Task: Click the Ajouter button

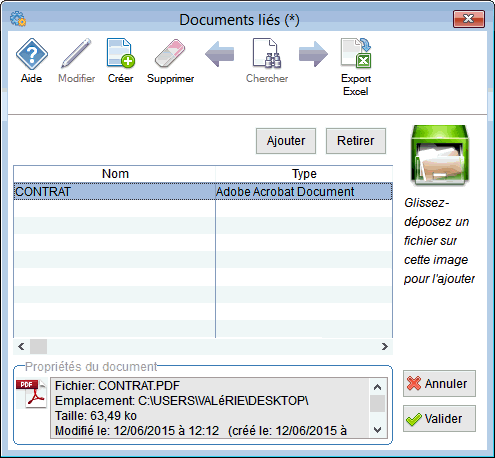Action: [x=286, y=141]
